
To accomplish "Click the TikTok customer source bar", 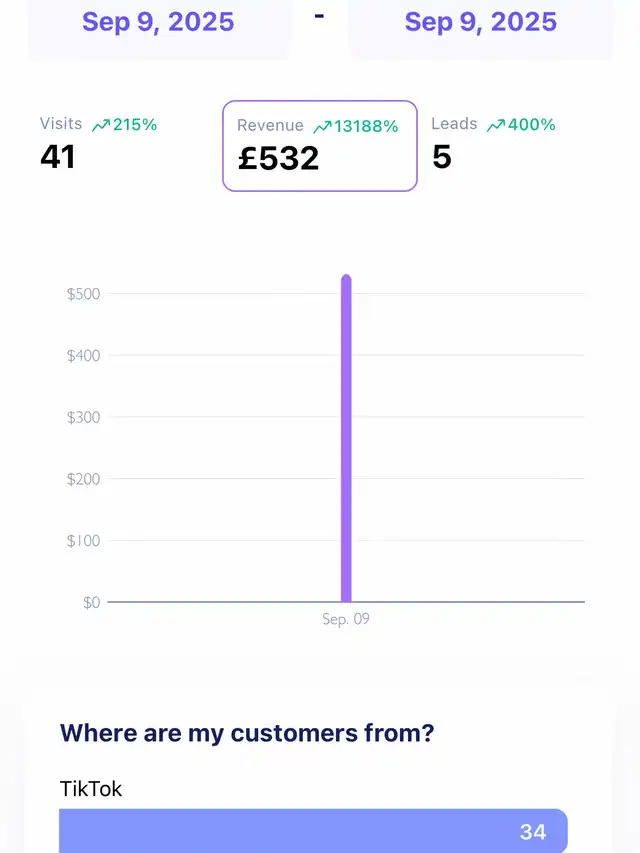I will point(313,831).
